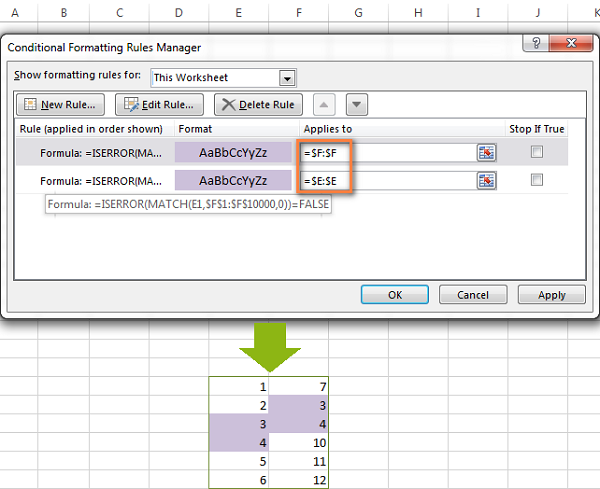Edit the =$E:$E applies-to field
Screen dimensions: 600x489
(388, 181)
